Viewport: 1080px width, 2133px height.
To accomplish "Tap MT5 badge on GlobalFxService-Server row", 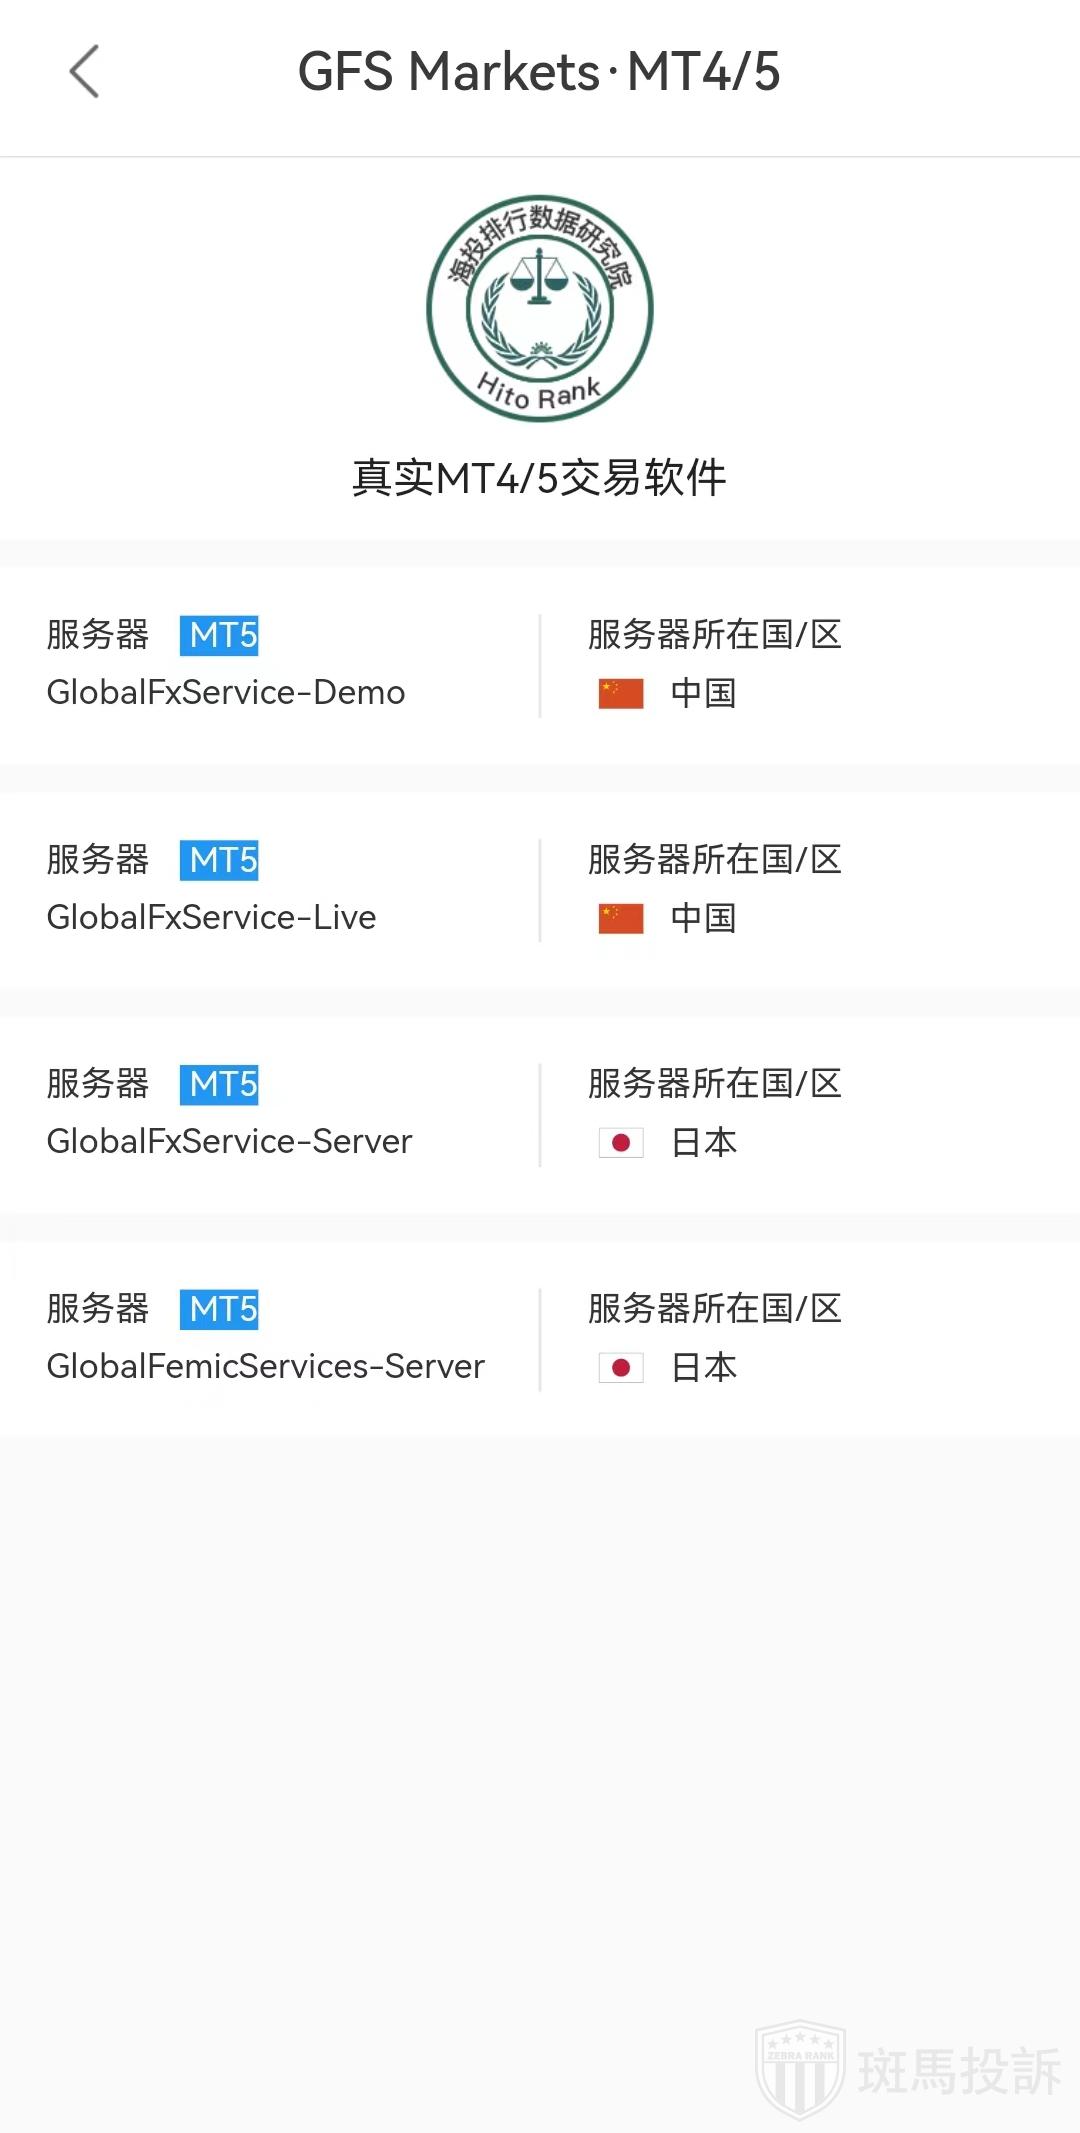I will pos(219,1084).
